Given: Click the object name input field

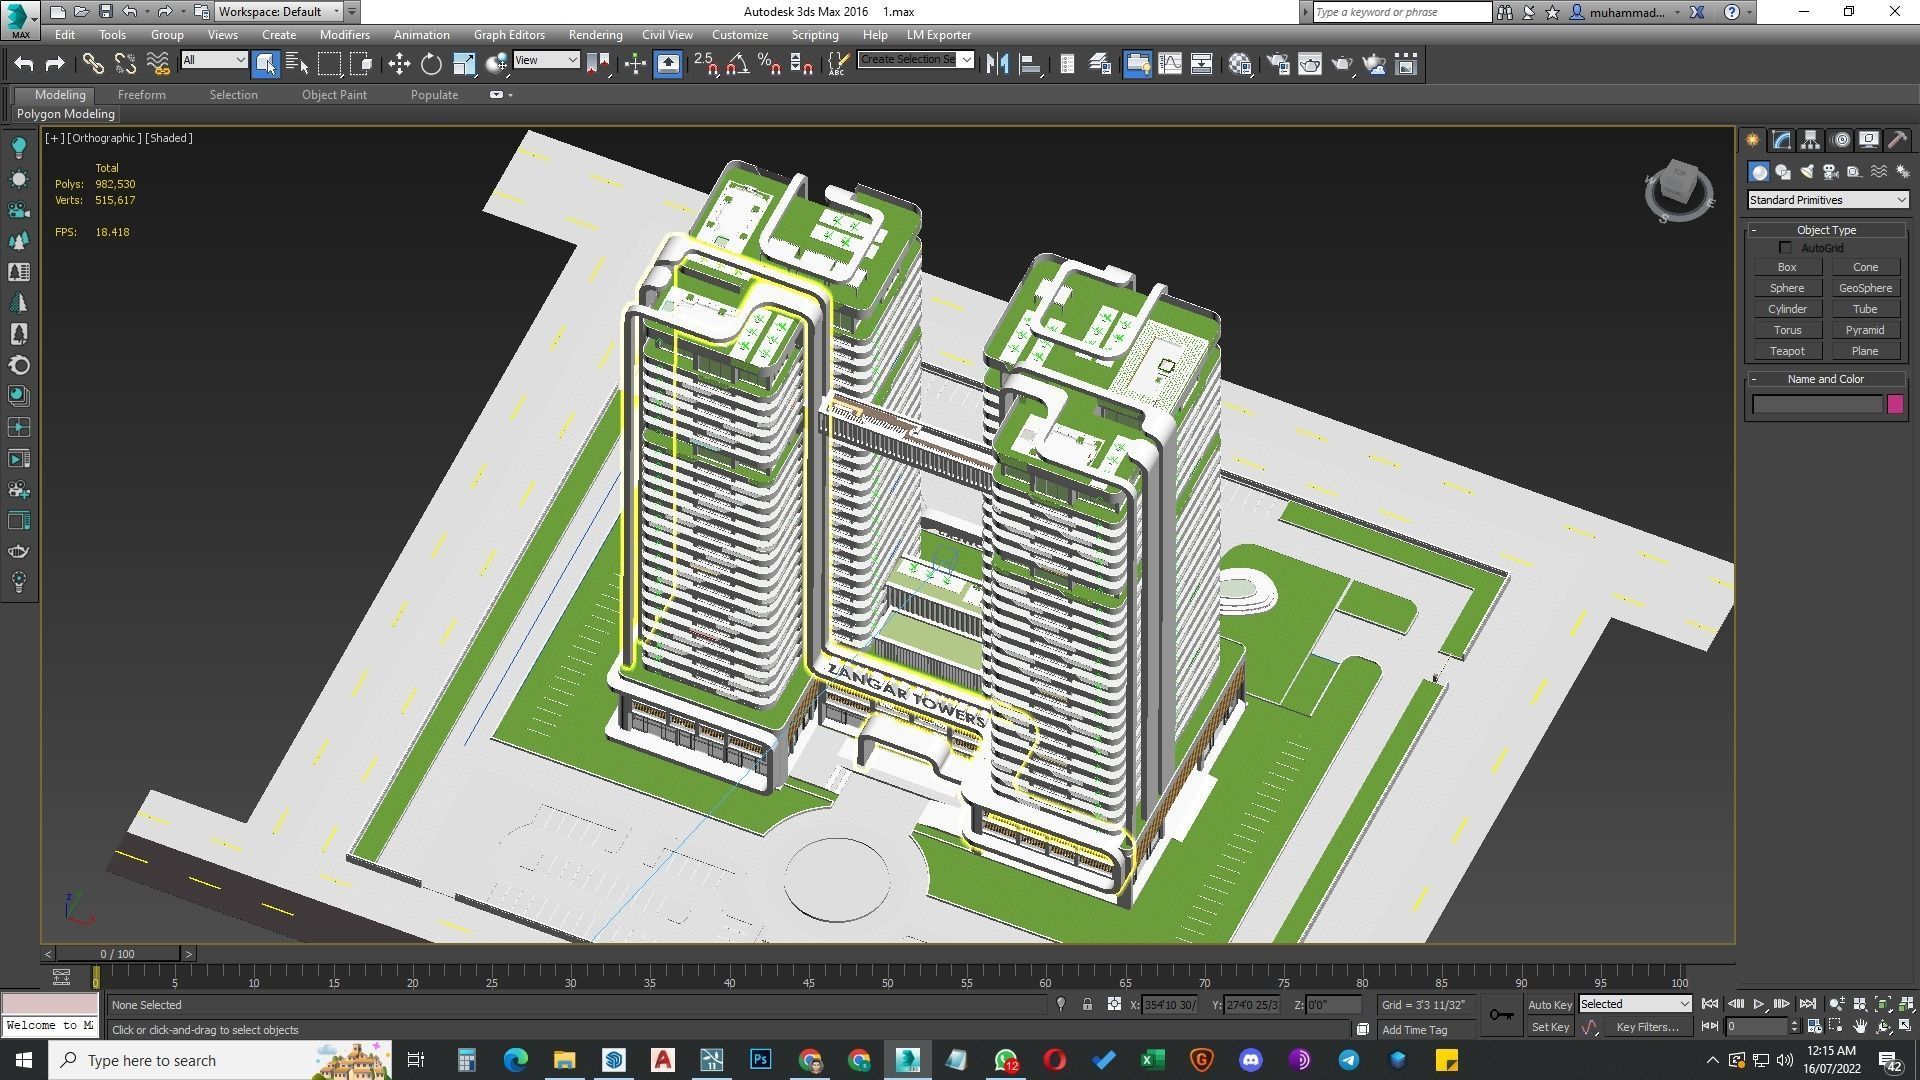Looking at the screenshot, I should click(1817, 404).
